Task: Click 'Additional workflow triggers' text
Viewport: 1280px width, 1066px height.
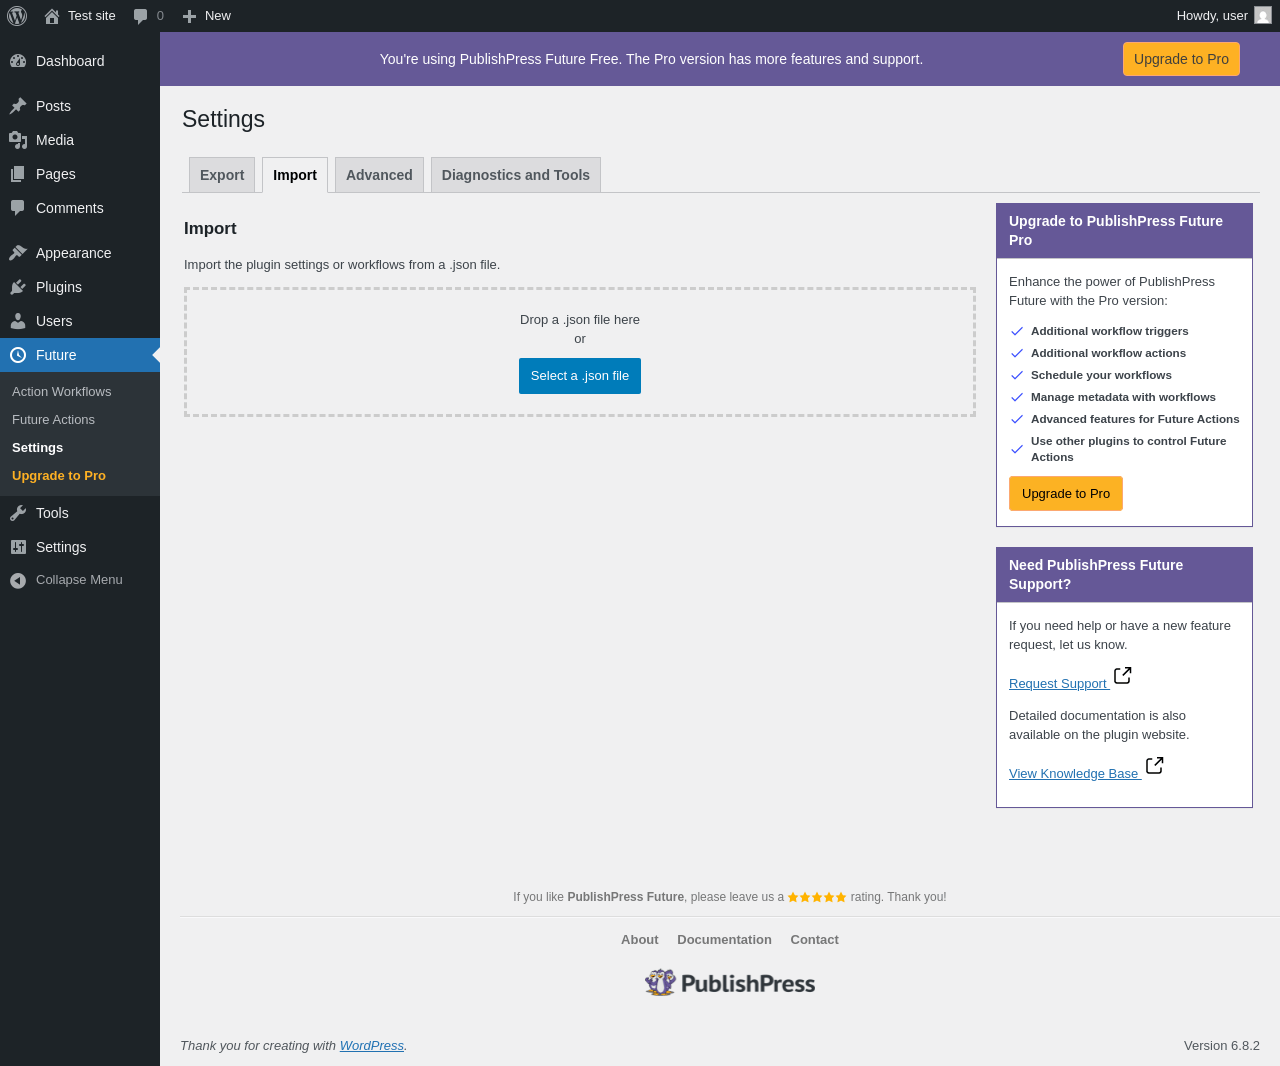Action: pyautogui.click(x=1110, y=331)
